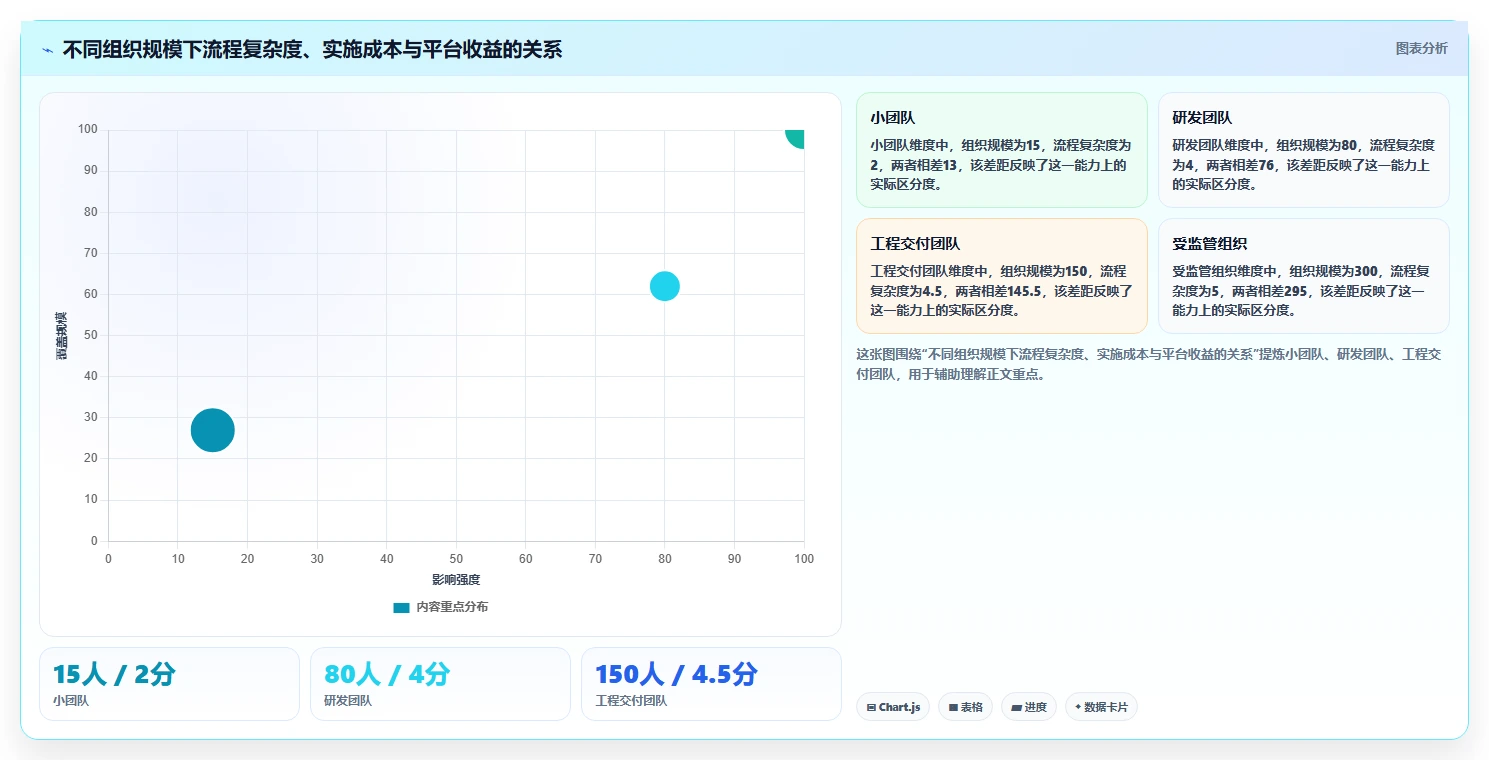The height and width of the screenshot is (760, 1489).
Task: Select the dark teal bubble near x=15
Action: click(213, 430)
